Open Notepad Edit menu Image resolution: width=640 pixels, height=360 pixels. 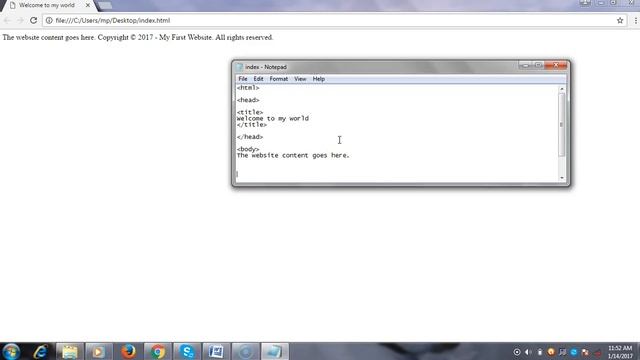tap(258, 79)
